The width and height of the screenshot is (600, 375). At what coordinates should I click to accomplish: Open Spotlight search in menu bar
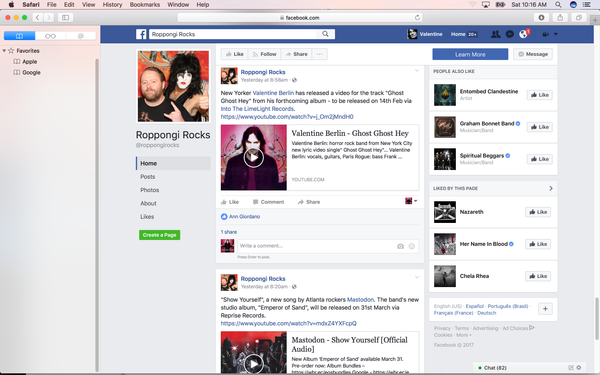(558, 5)
